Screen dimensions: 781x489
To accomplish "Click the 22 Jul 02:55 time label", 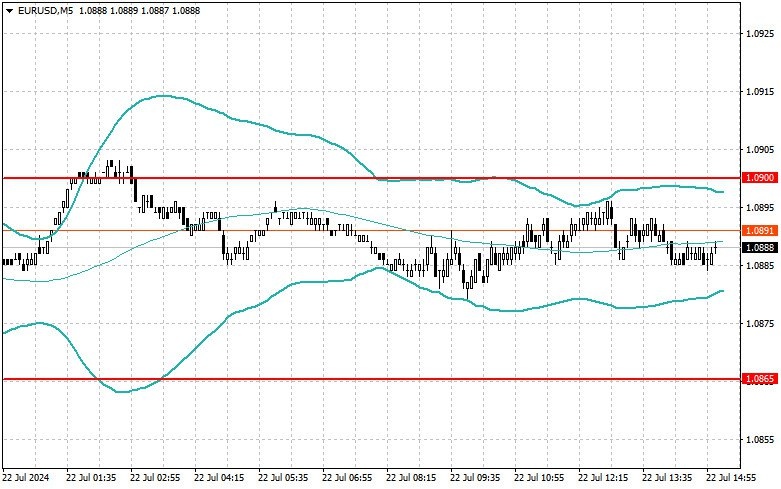I will (155, 478).
